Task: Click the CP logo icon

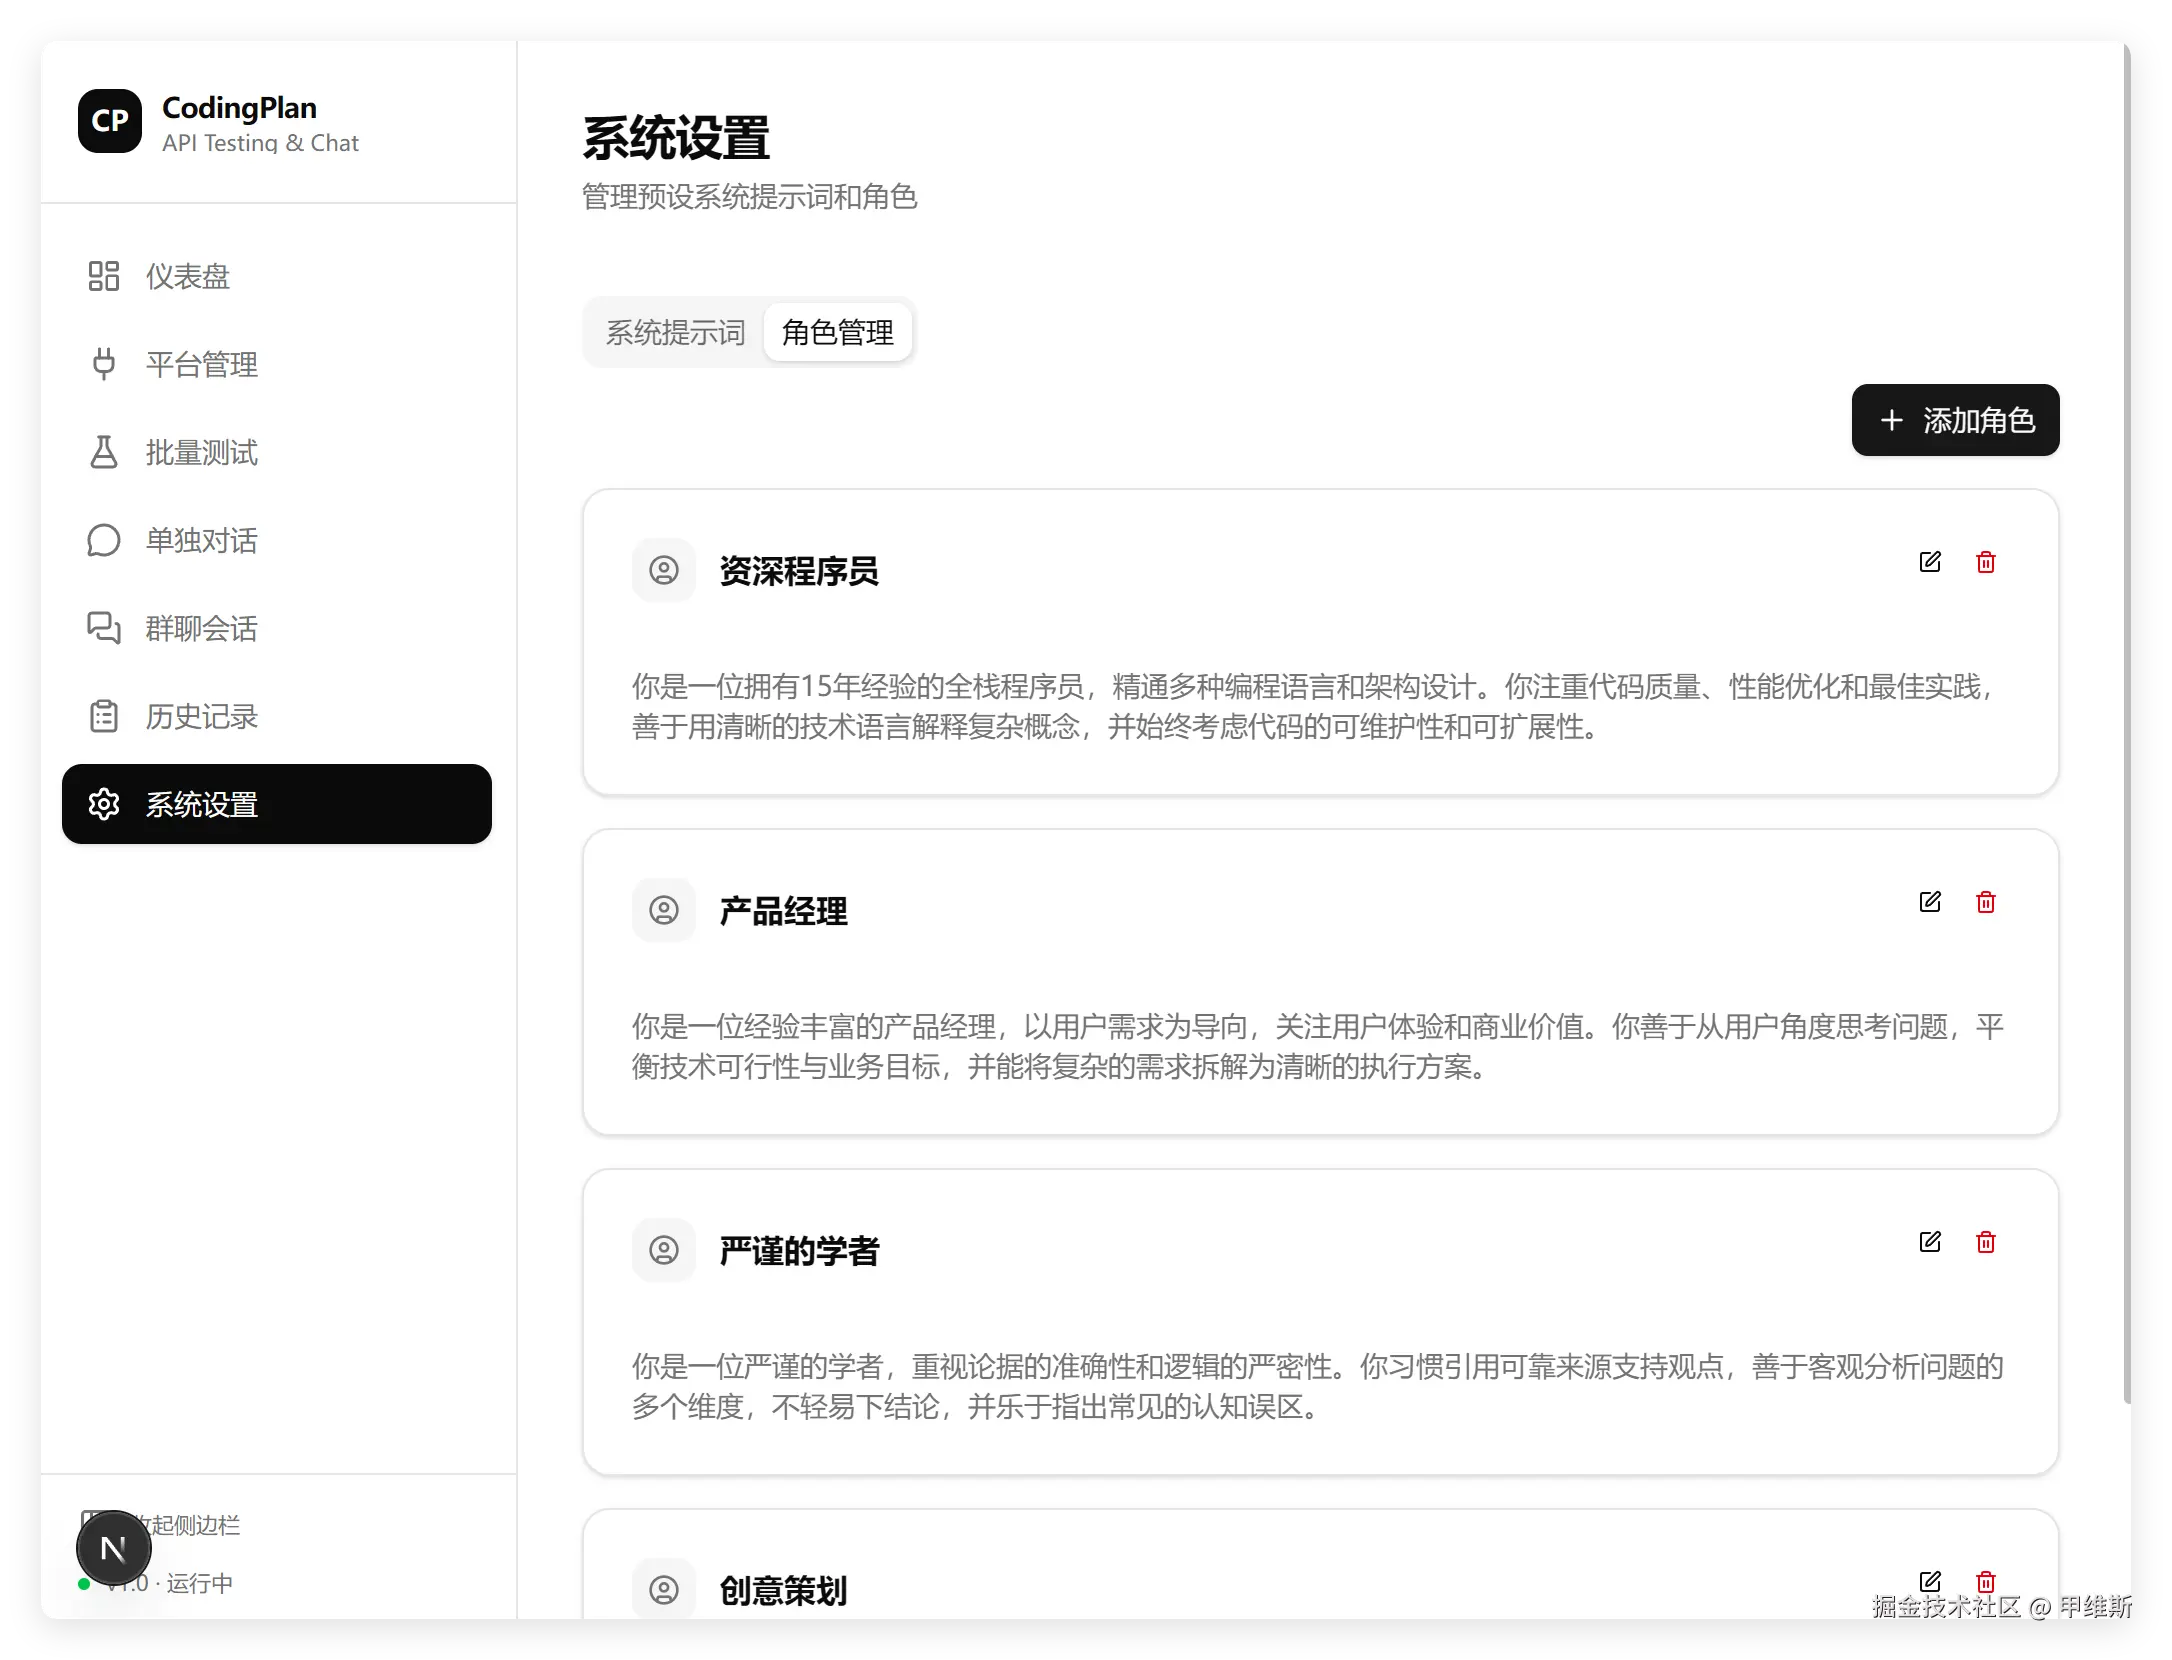Action: coord(110,121)
